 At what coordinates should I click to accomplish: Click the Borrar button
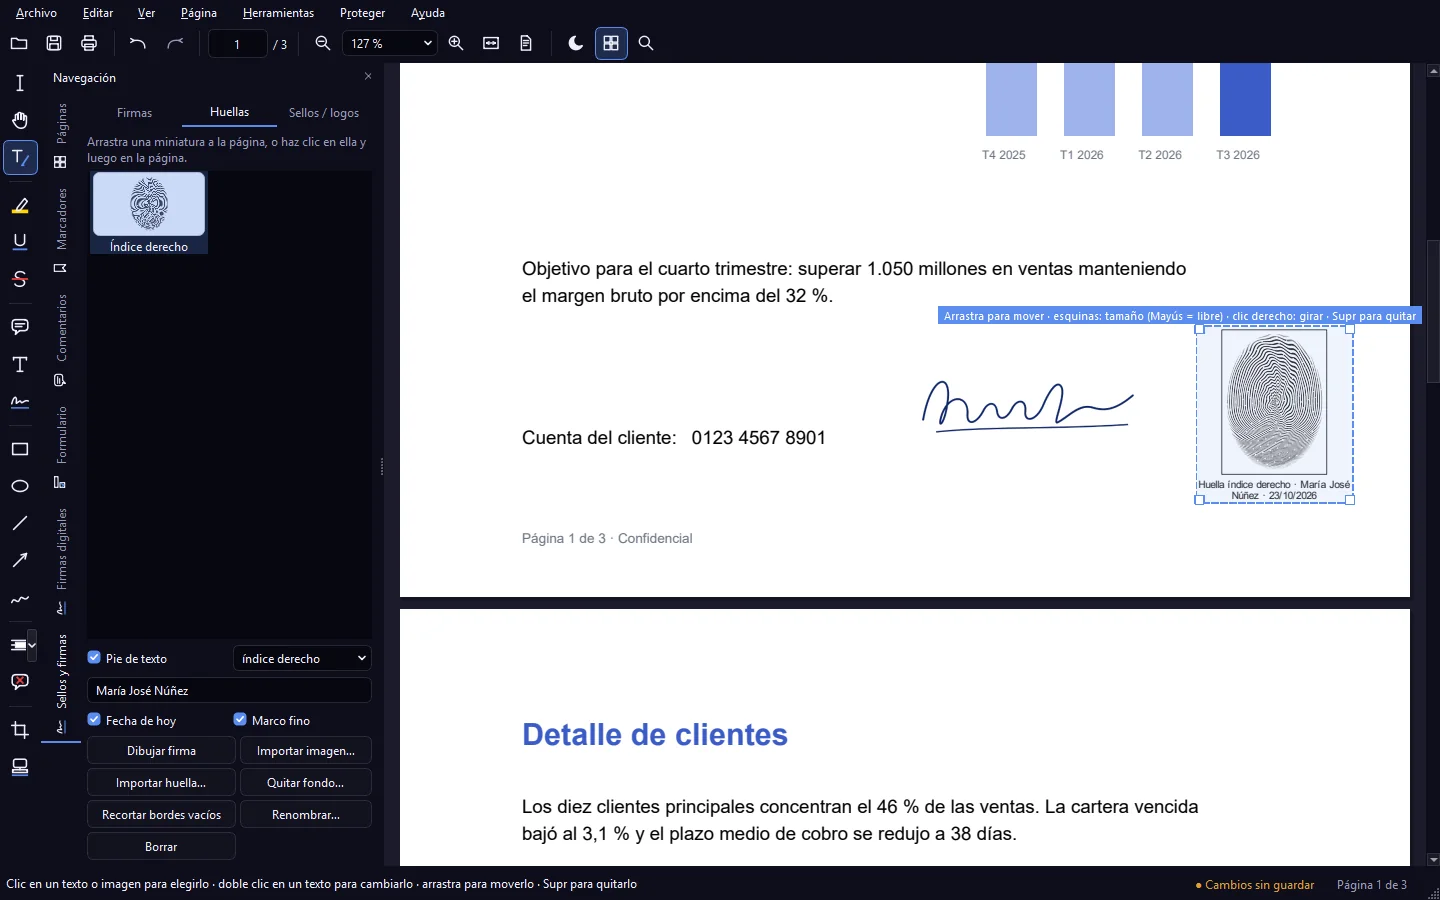[161, 847]
